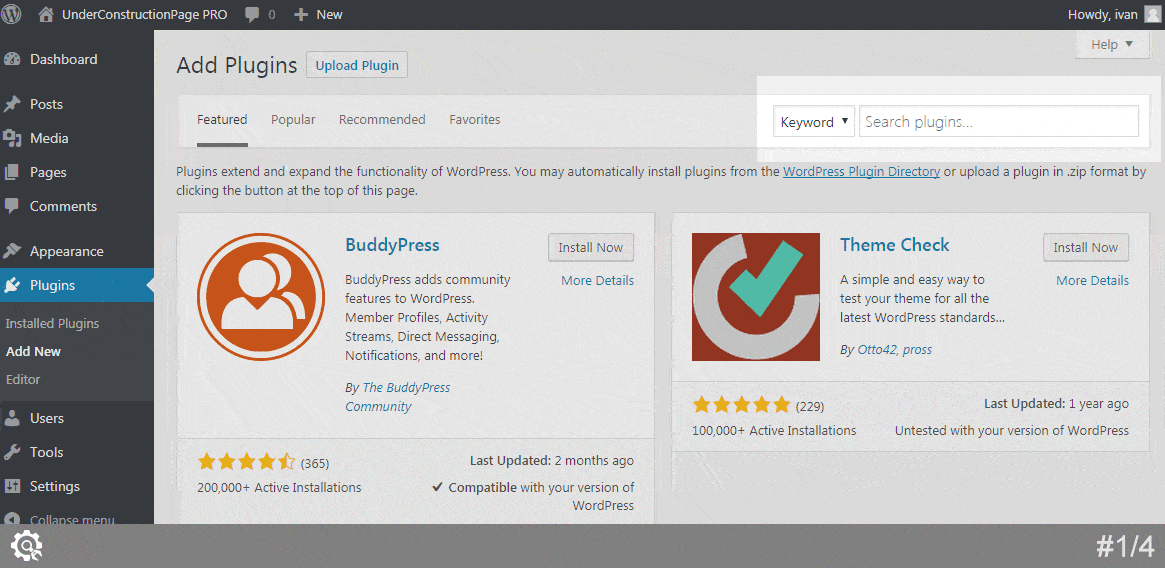Click the WordPress logo icon
Image resolution: width=1165 pixels, height=568 pixels.
point(12,14)
